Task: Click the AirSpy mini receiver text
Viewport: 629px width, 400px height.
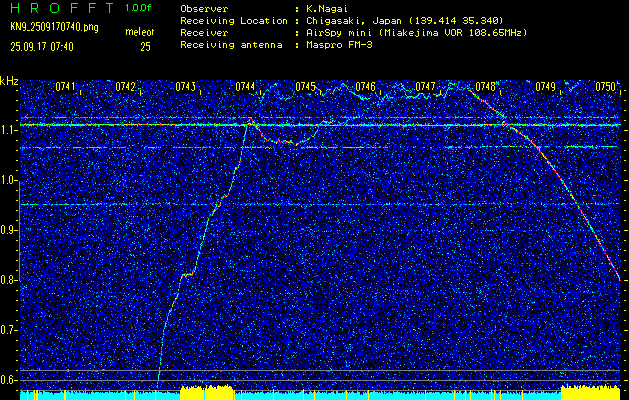Action: [x=416, y=33]
